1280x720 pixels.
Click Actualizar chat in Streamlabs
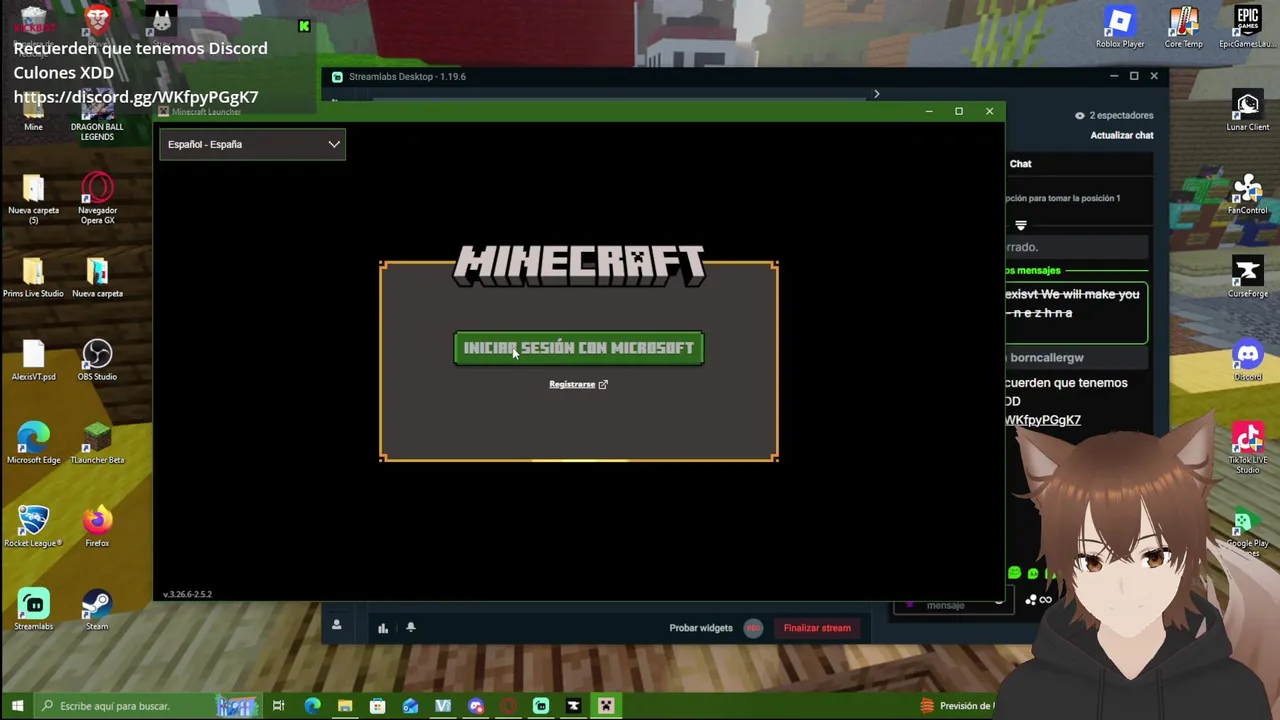pyautogui.click(x=1122, y=135)
